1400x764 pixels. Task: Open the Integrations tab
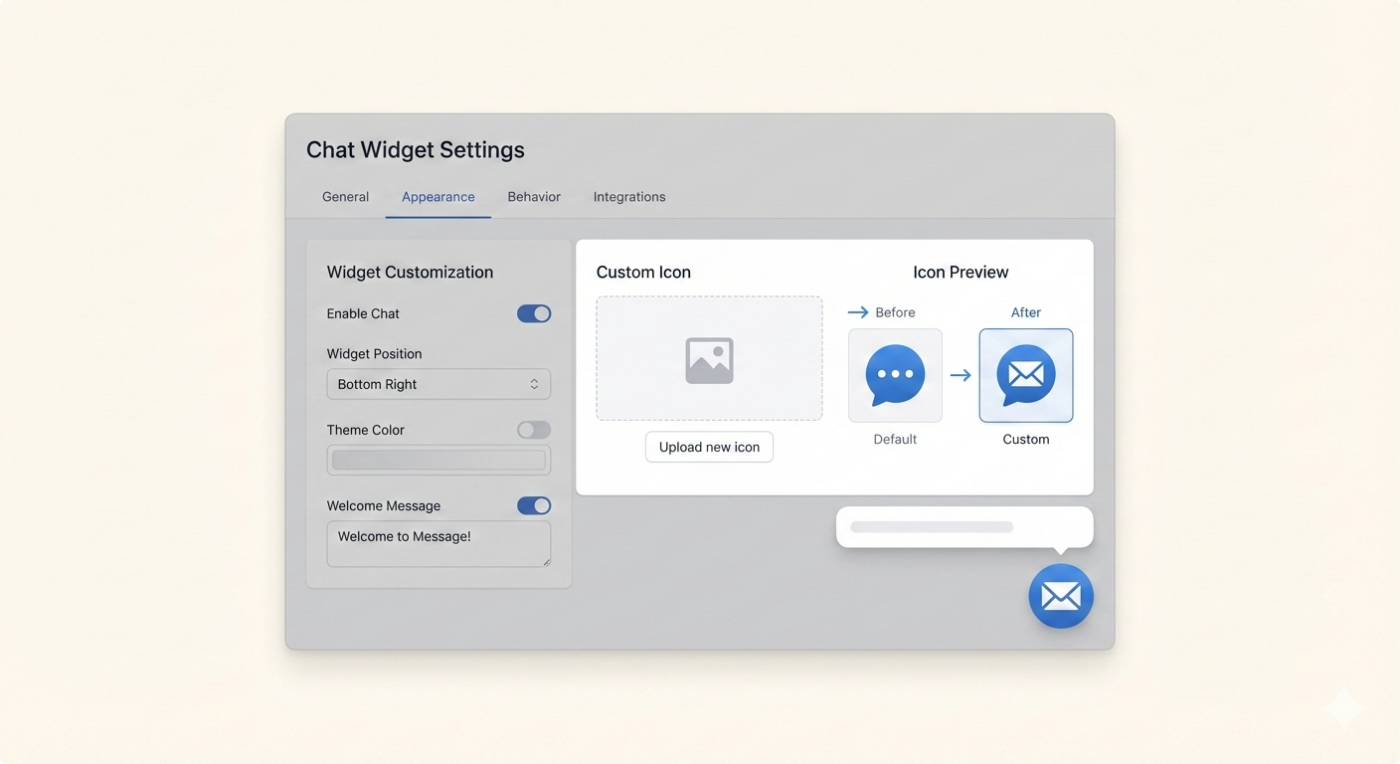[628, 196]
